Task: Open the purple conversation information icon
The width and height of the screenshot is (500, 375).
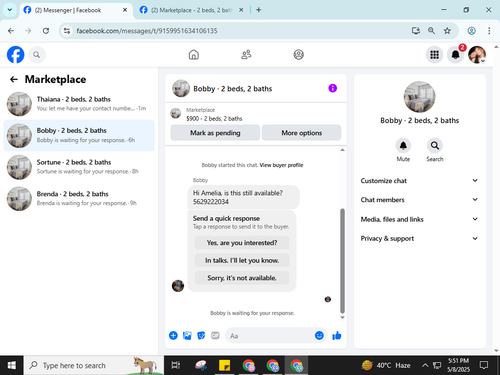Action: pos(332,88)
